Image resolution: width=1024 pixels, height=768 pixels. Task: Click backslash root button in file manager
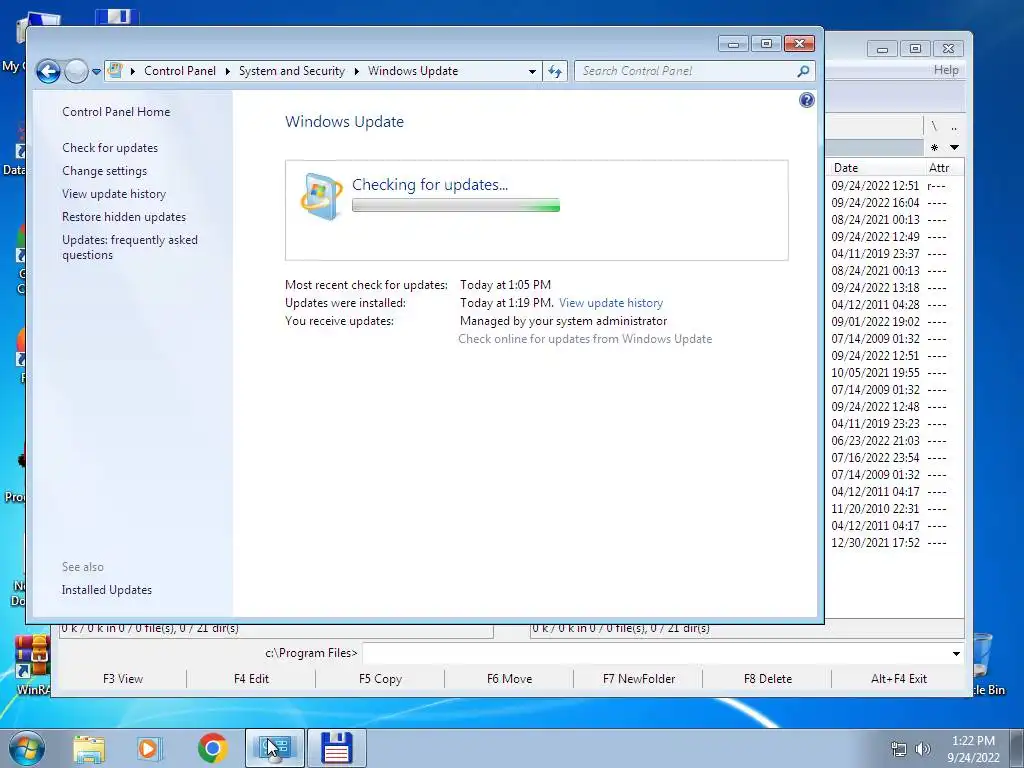934,127
